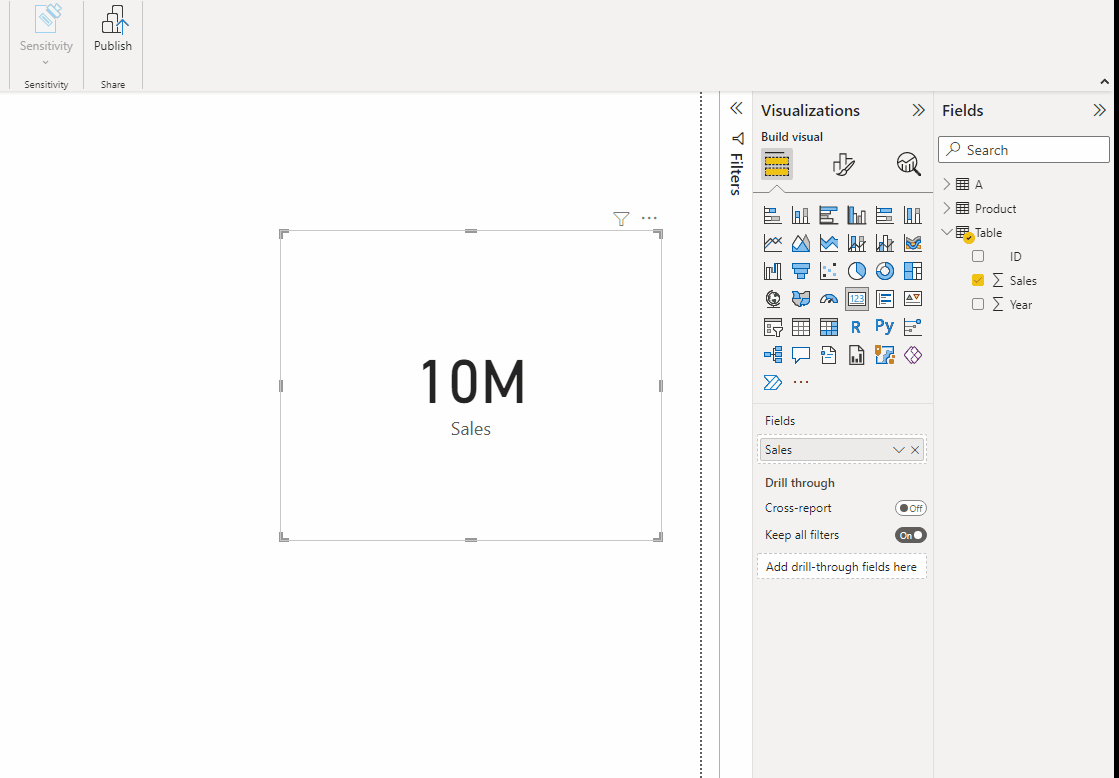Select the filled map visual
Screen dimensions: 1119x778
801,299
